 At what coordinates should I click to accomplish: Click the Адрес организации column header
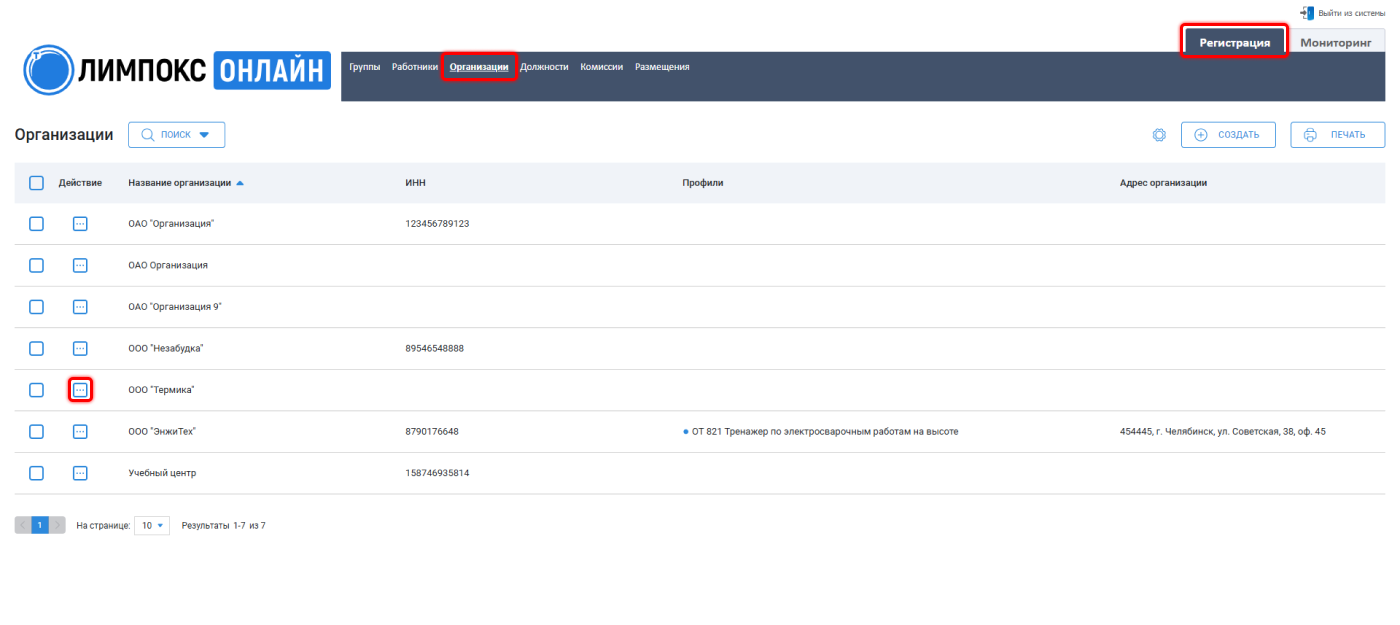coord(1163,183)
